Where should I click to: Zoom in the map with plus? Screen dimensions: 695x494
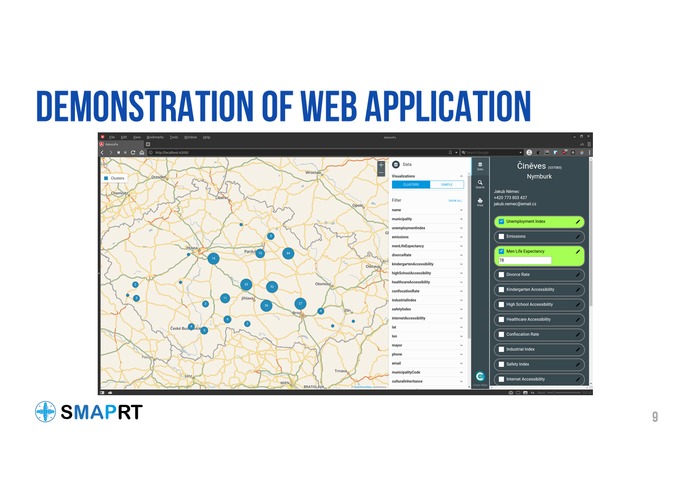tap(381, 165)
